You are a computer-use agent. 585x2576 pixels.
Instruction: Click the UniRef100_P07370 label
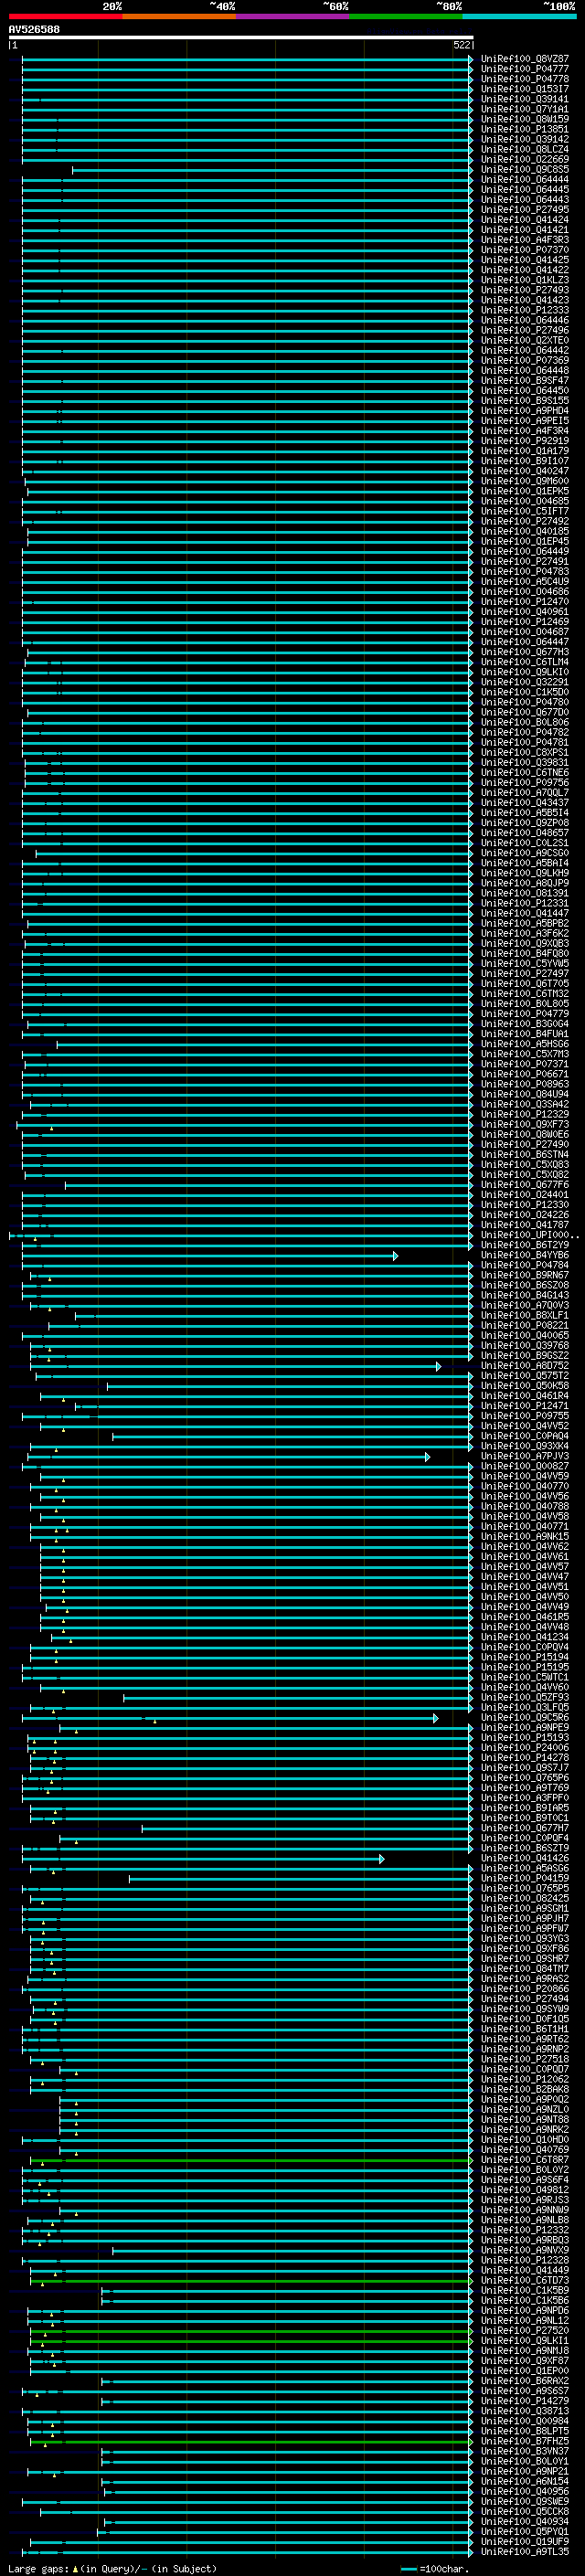[x=524, y=250]
